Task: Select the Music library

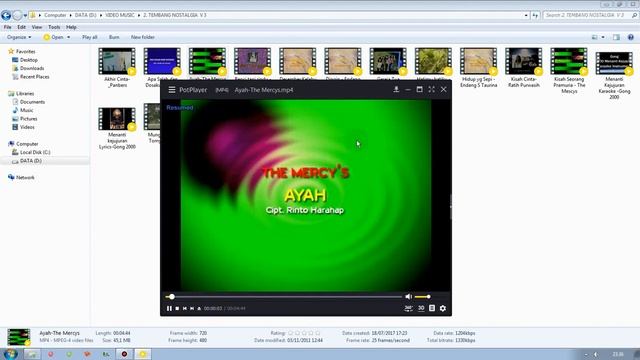Action: point(27,110)
